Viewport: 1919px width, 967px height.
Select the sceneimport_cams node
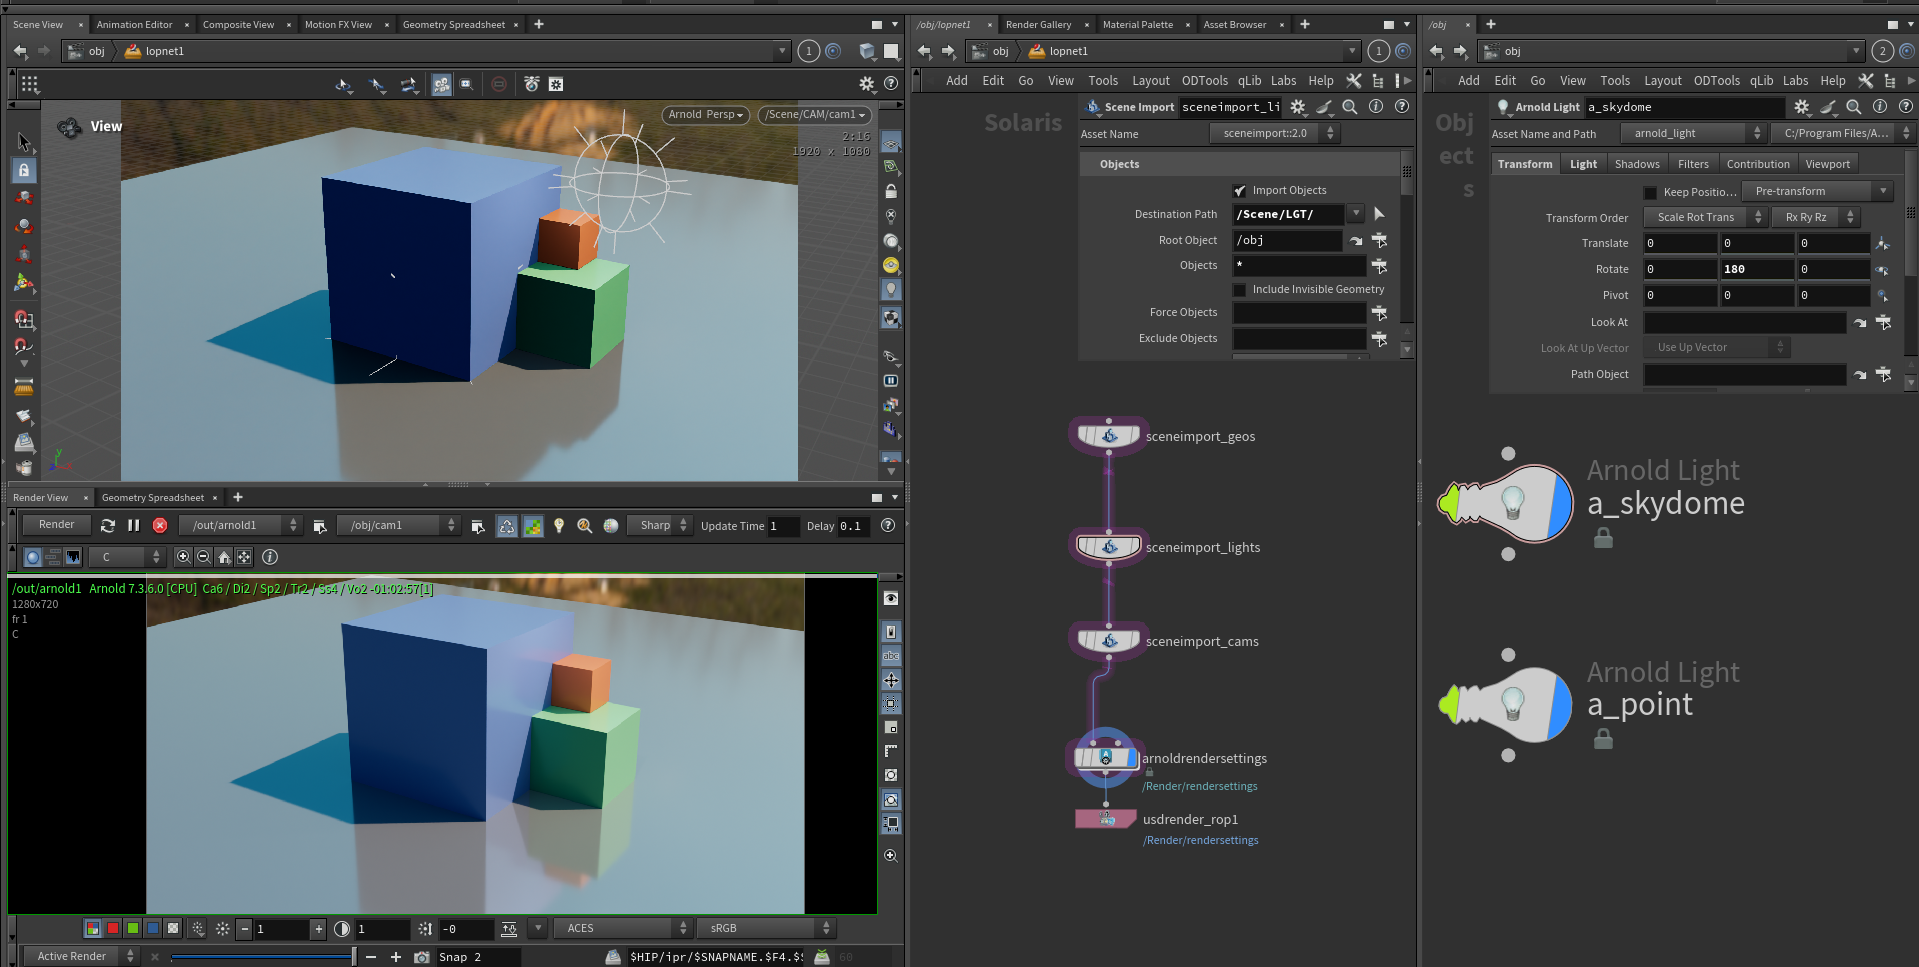pos(1108,641)
